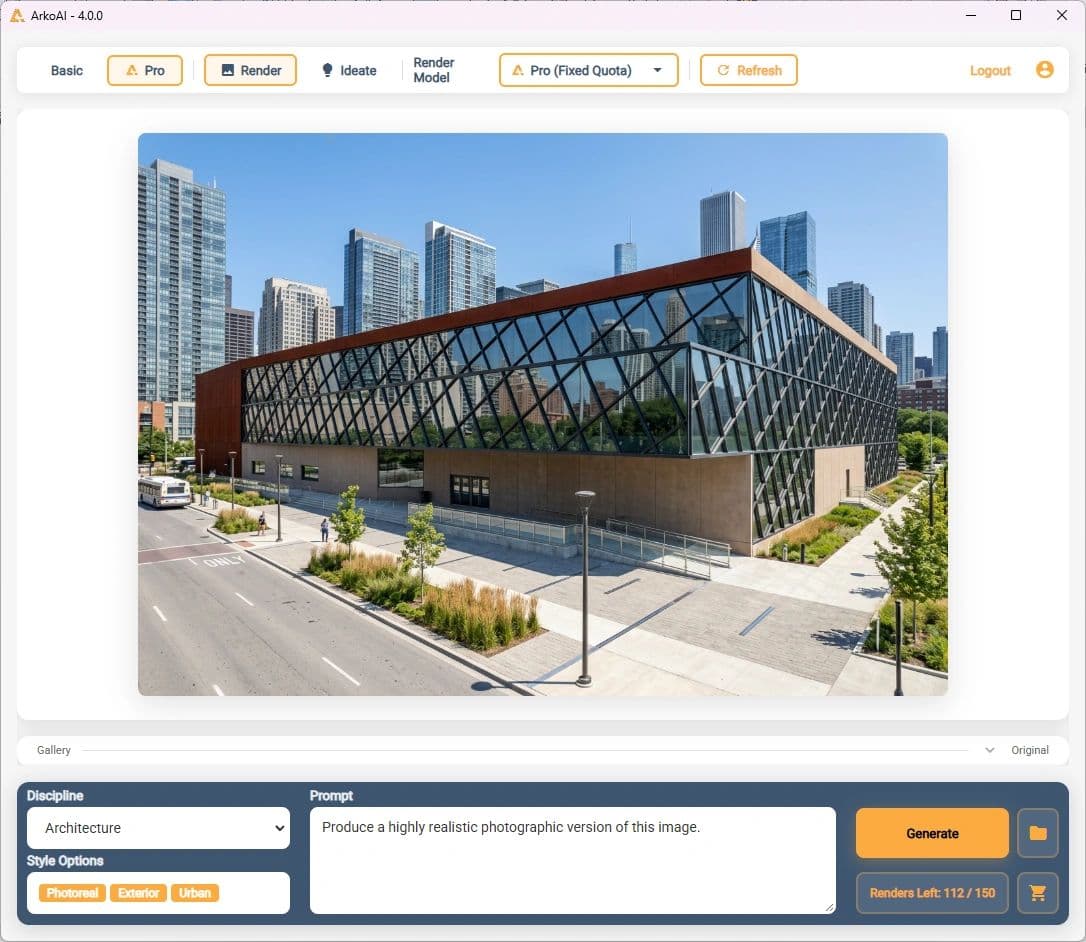Open the Pro (Fixed Quota) render model dropdown
This screenshot has width=1086, height=942.
(588, 71)
